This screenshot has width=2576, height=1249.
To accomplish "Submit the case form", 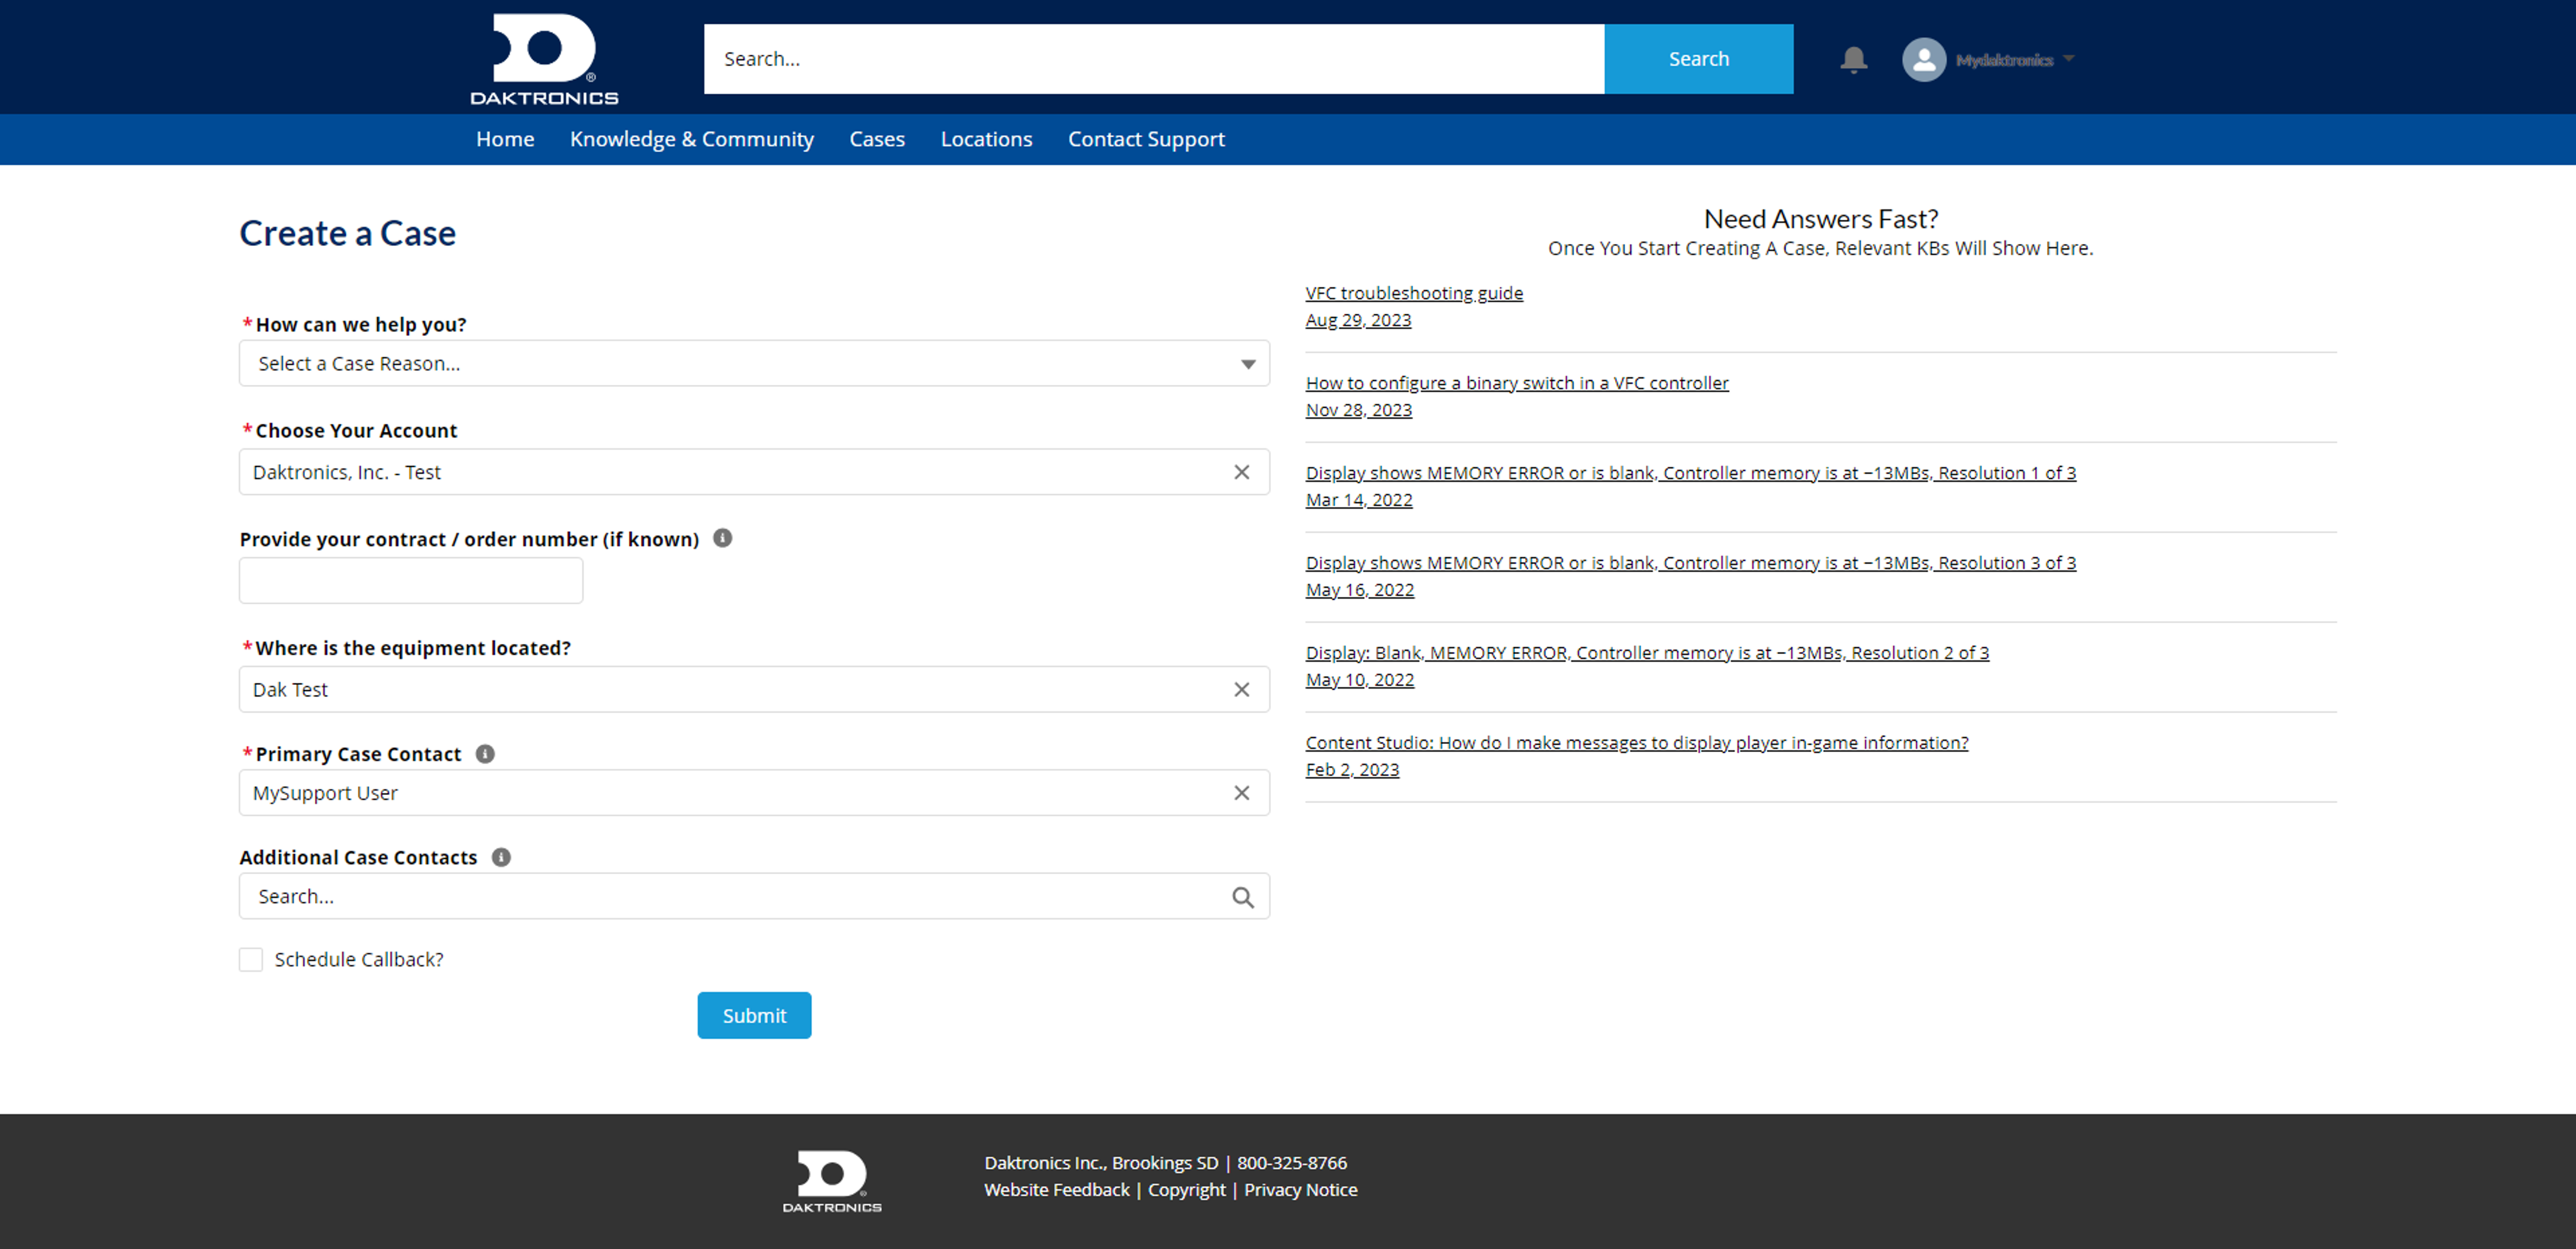I will (753, 1015).
